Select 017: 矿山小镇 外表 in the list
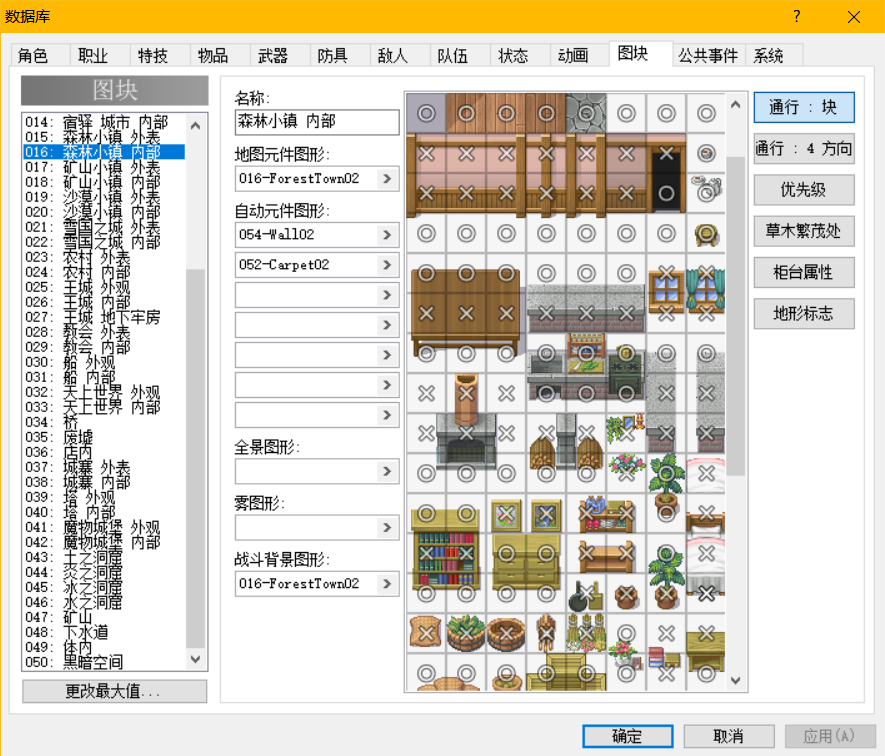This screenshot has width=885, height=756. coord(104,167)
